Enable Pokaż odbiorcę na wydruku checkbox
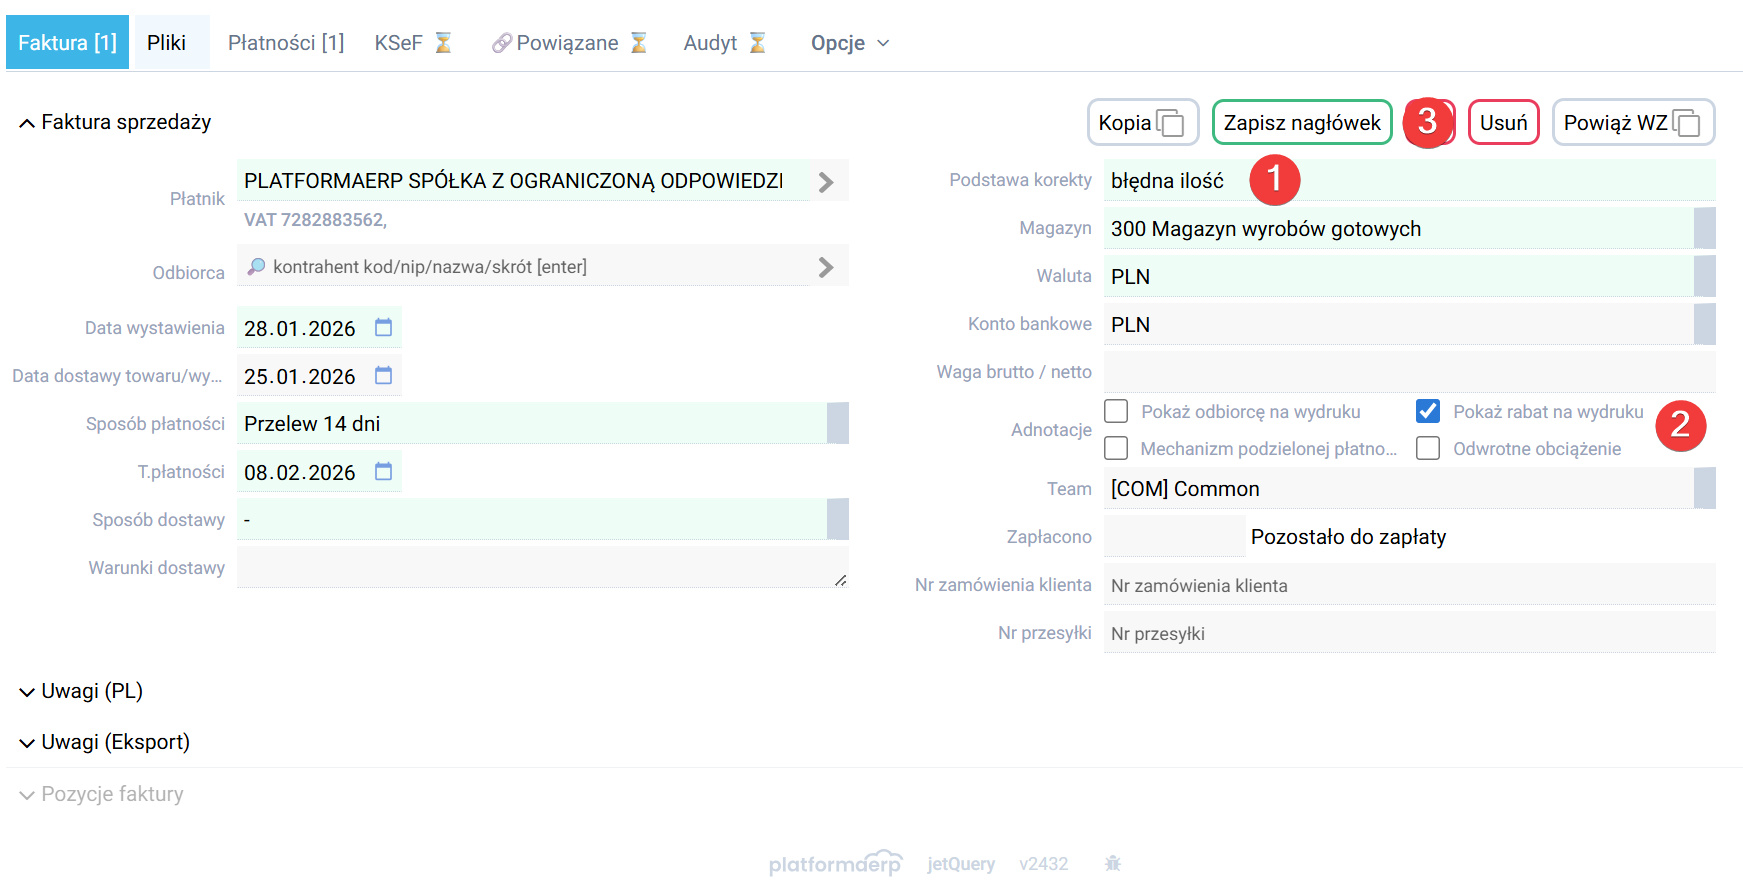Screen dimensions: 1743x886 coord(1116,411)
